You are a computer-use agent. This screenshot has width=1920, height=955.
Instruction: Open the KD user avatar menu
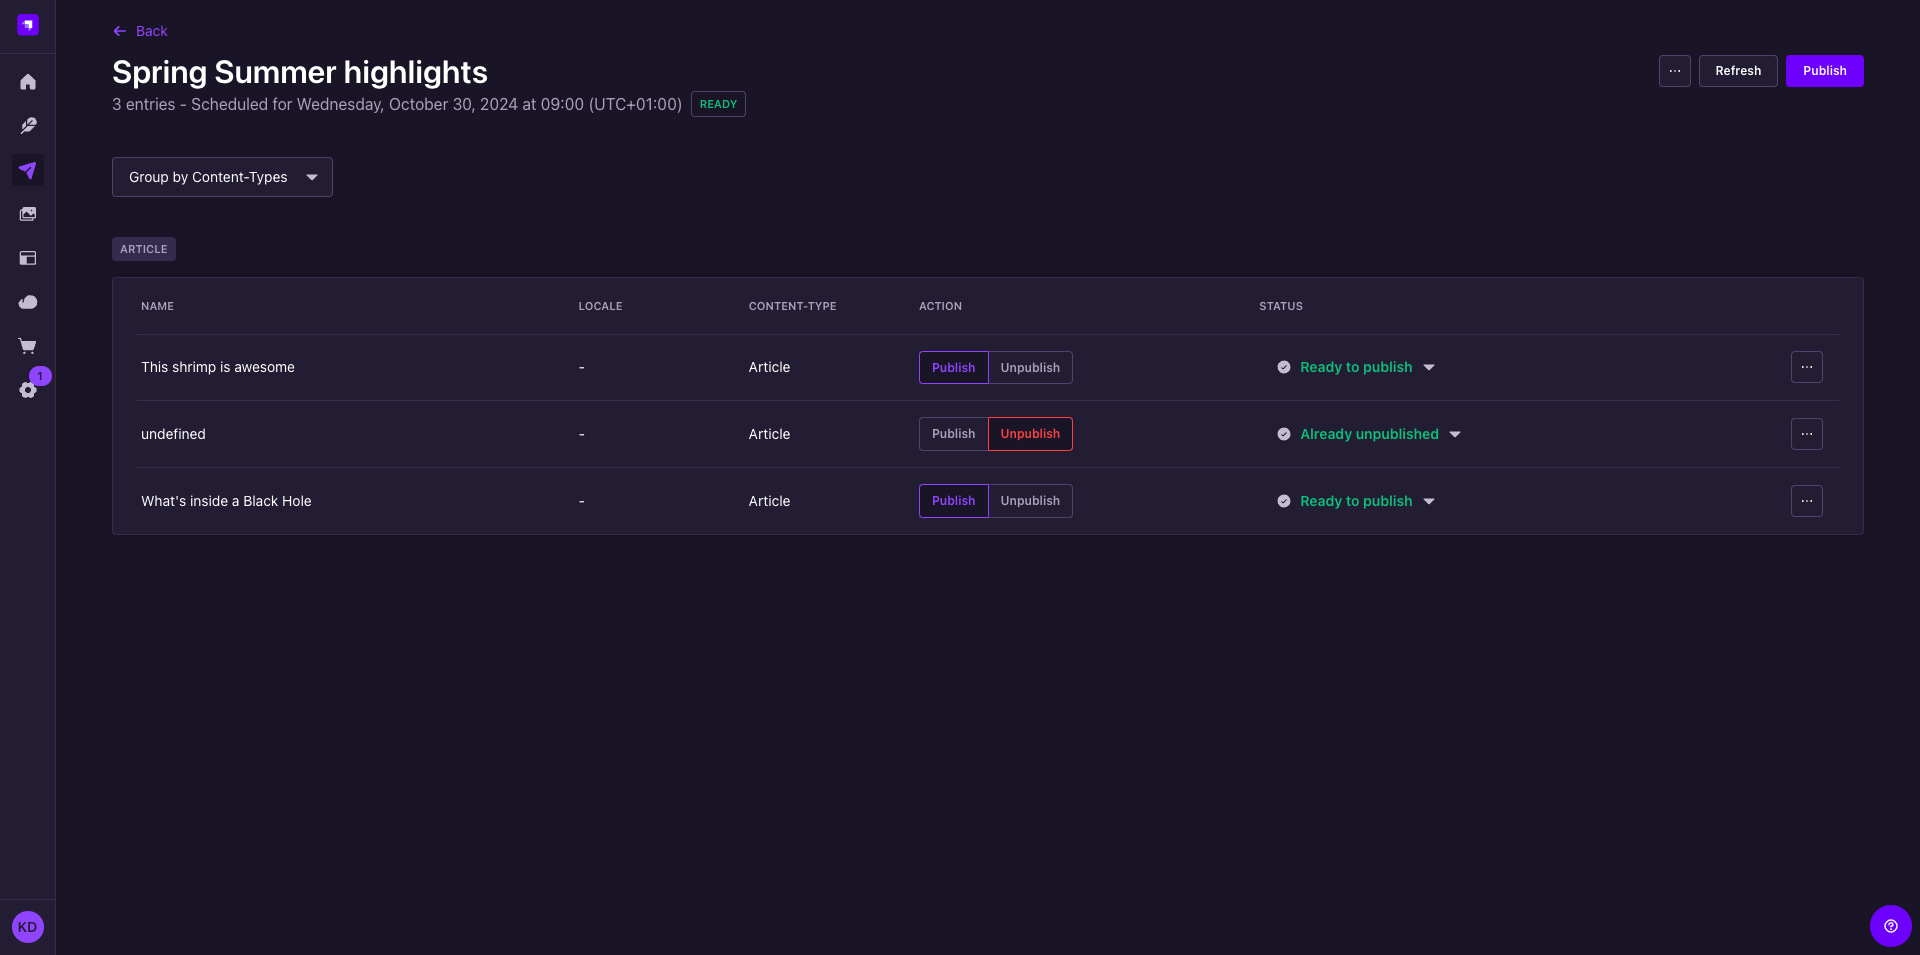28,927
